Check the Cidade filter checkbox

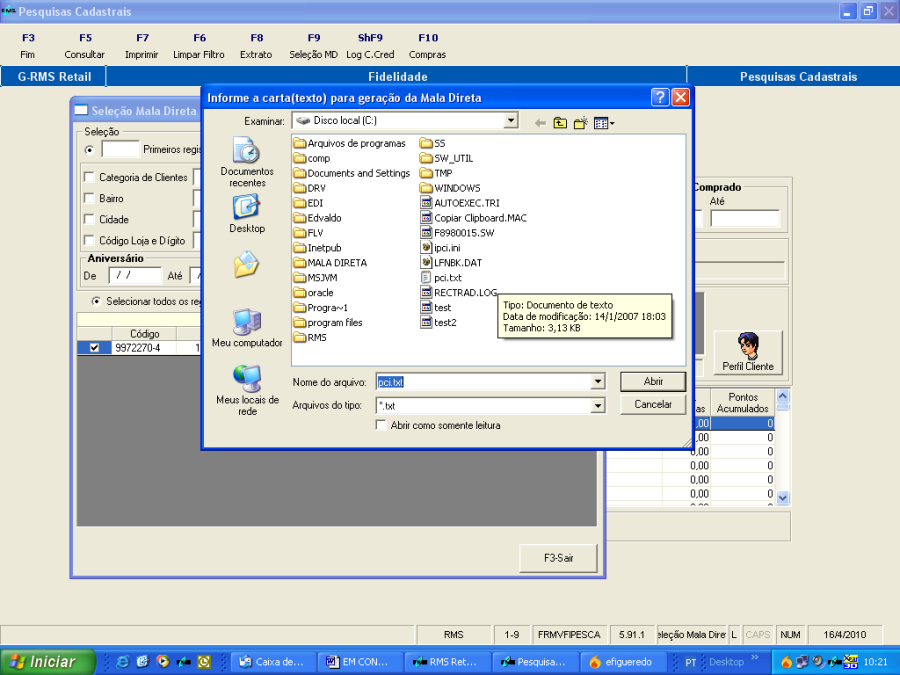tap(89, 220)
